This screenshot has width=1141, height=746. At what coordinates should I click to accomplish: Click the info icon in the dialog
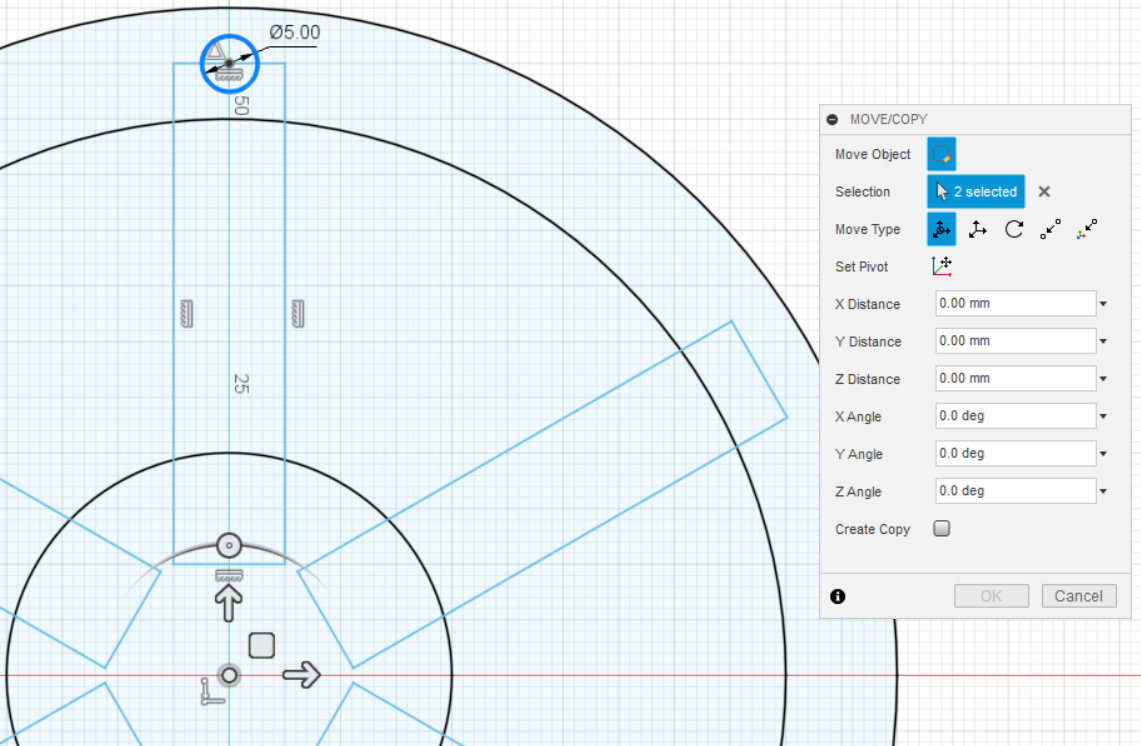pos(838,596)
